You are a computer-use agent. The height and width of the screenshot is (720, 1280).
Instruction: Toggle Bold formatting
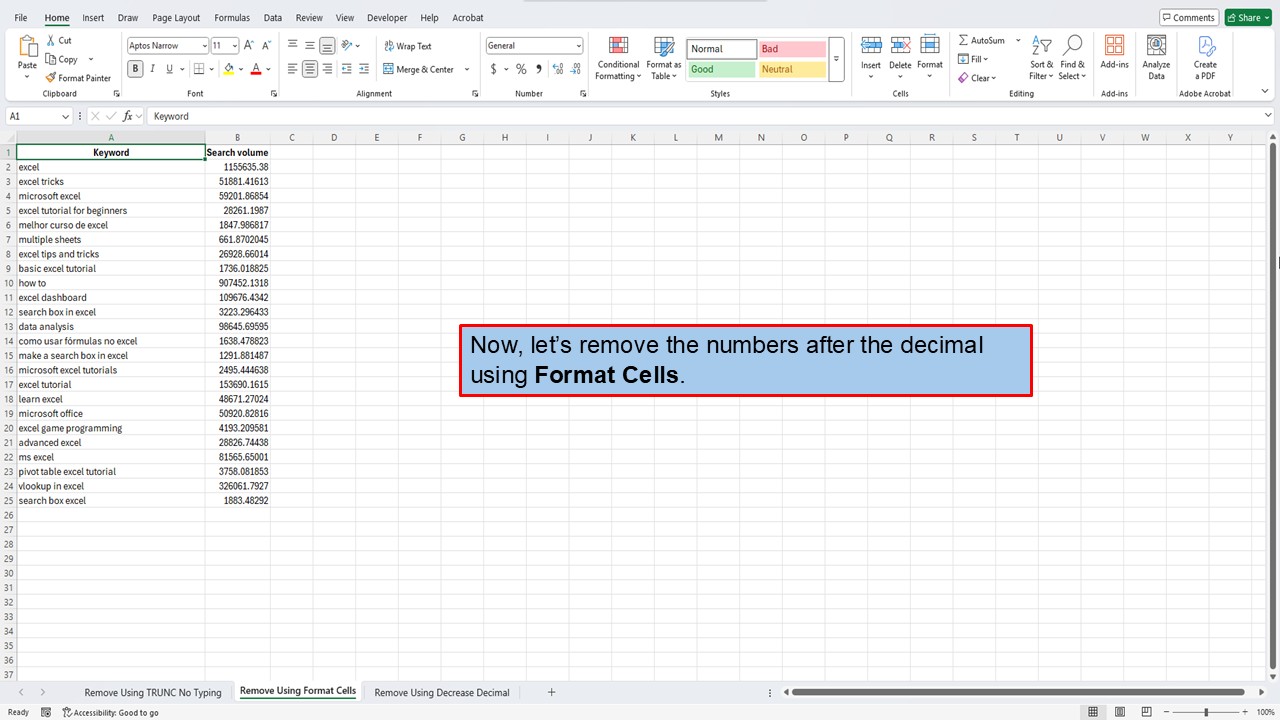pos(135,68)
